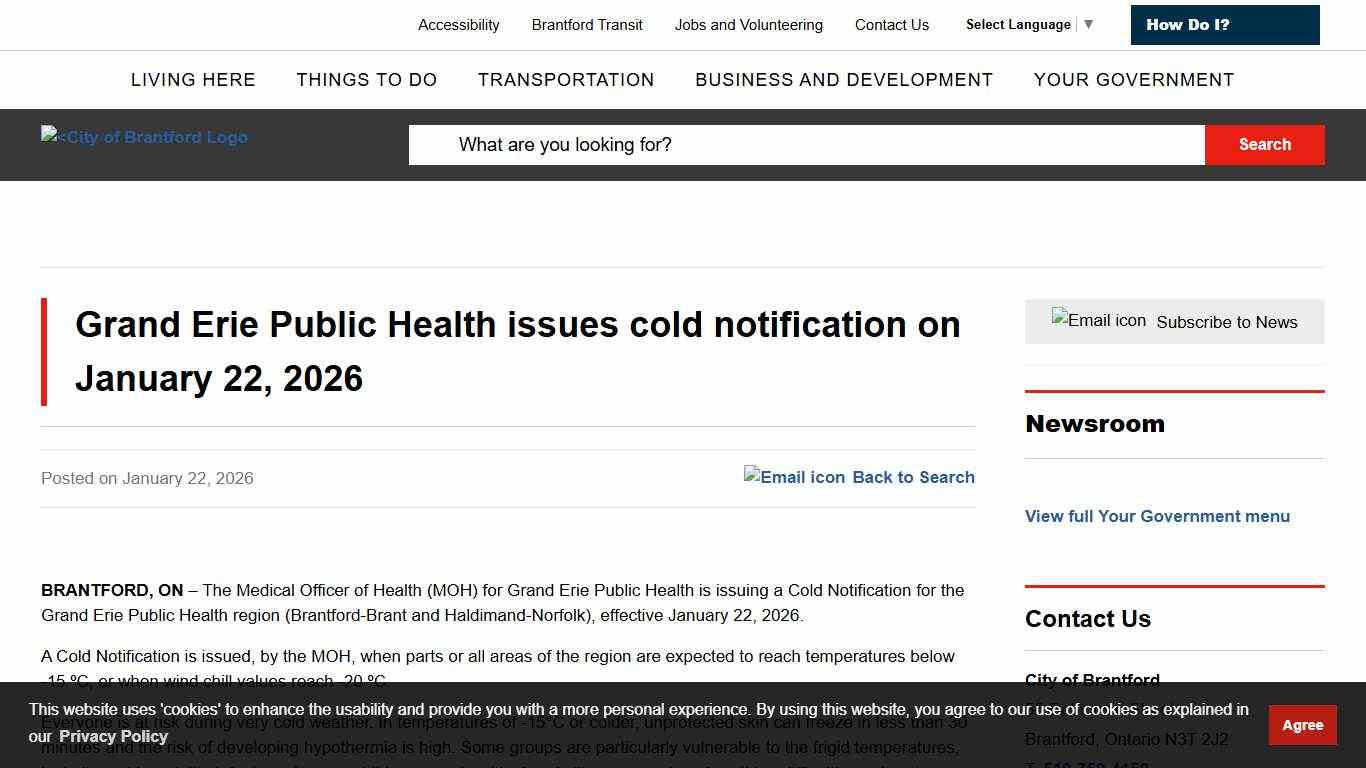Open the Subscribe to News page

coord(1227,322)
